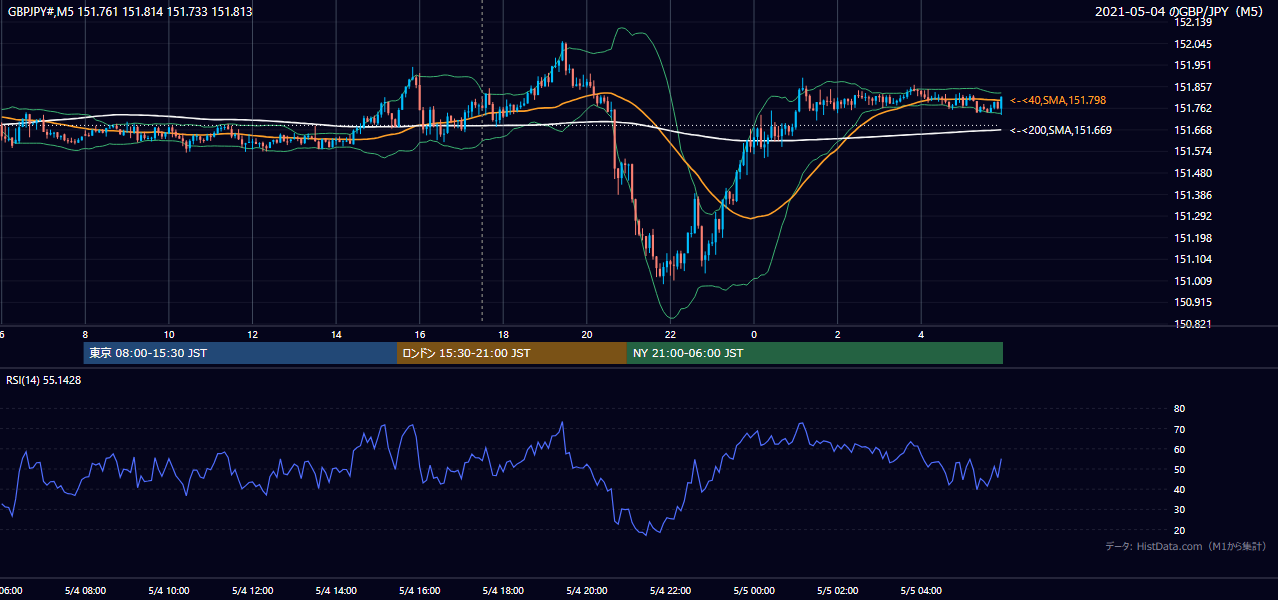Screen dimensions: 1278x600
Task: Click the ロンドン 15:30-21:00 JST session bar
Action: pos(512,353)
